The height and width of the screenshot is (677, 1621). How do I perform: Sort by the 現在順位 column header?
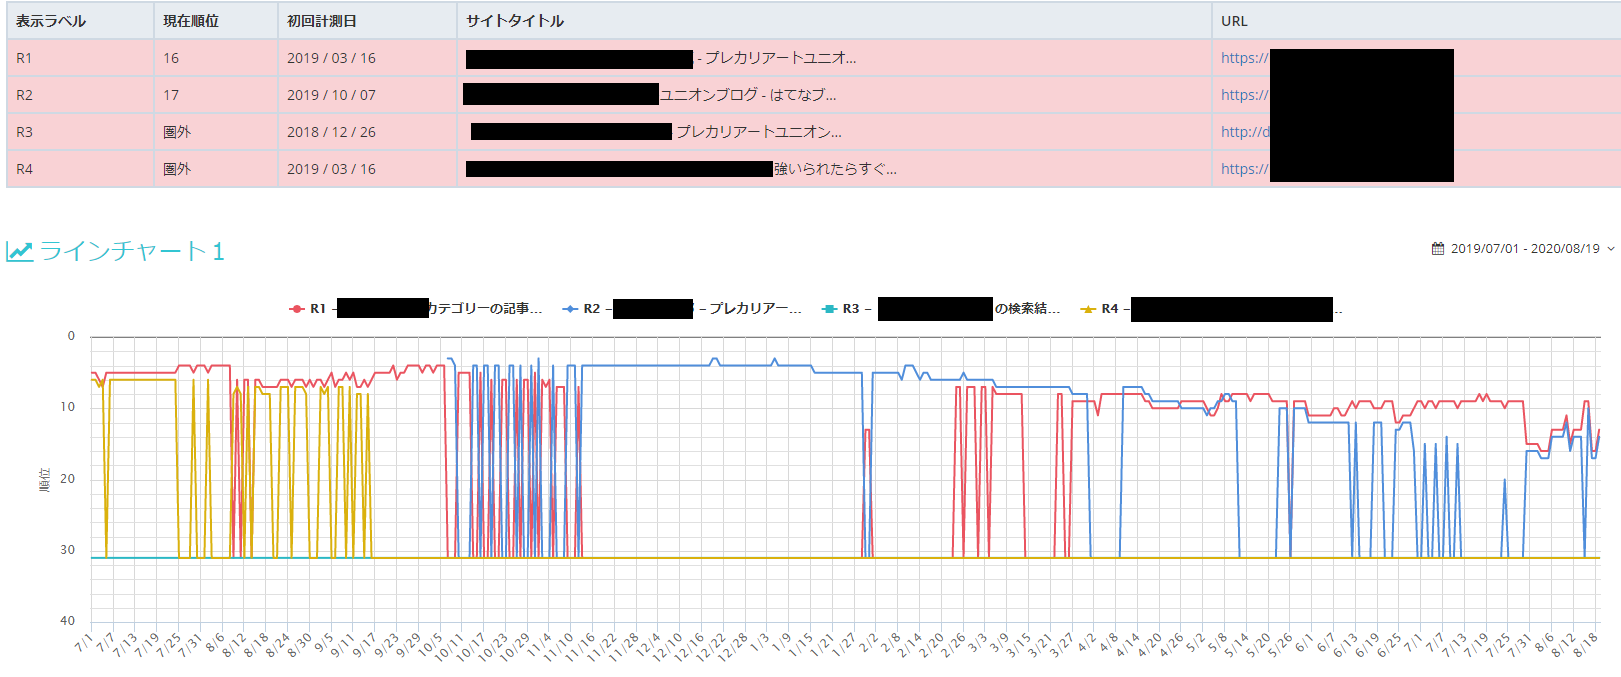pos(191,21)
